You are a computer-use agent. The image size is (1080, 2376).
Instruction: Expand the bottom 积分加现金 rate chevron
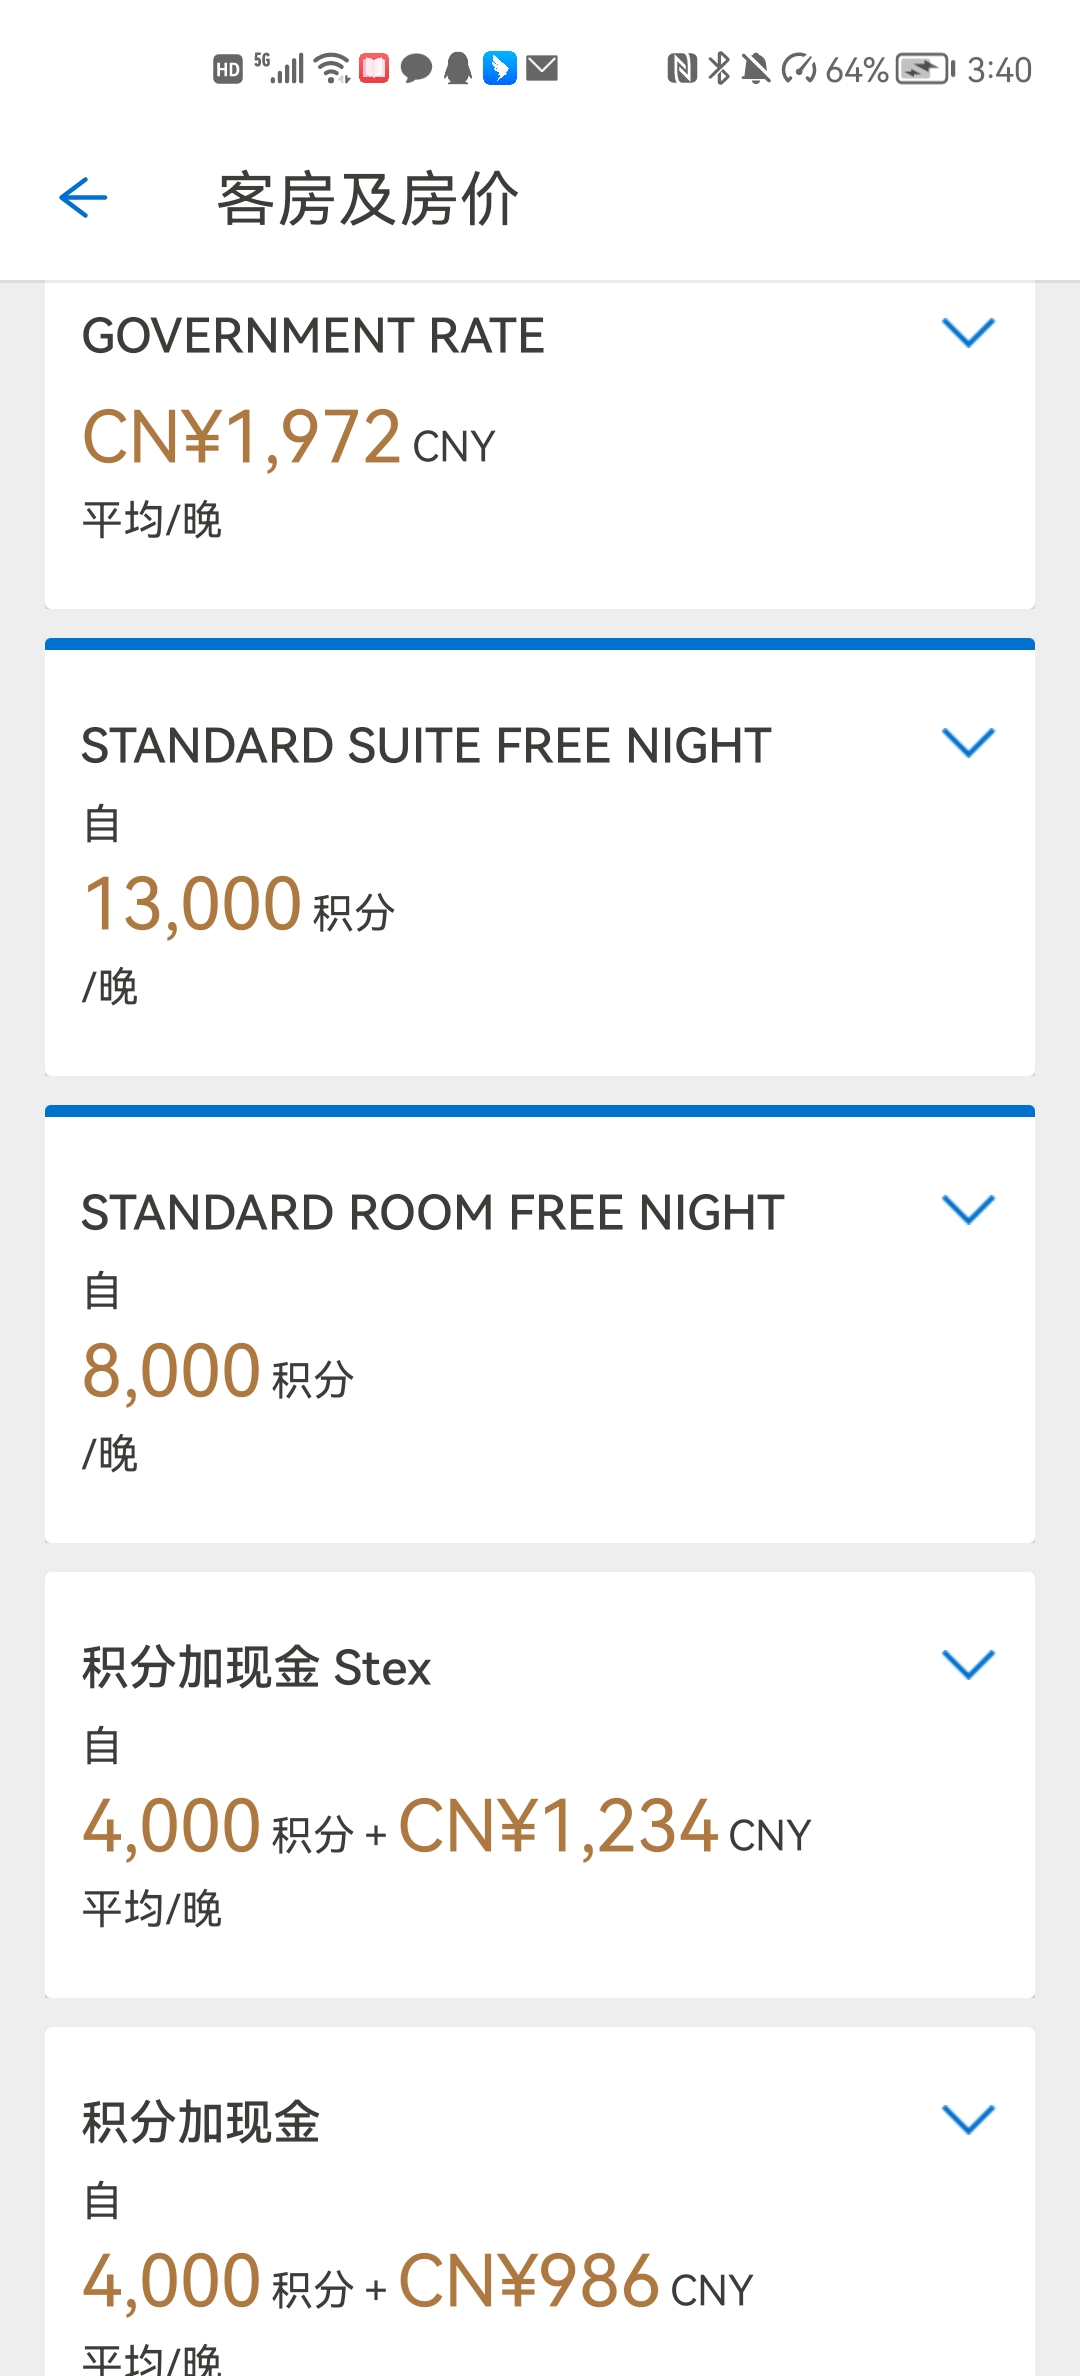pyautogui.click(x=968, y=2120)
